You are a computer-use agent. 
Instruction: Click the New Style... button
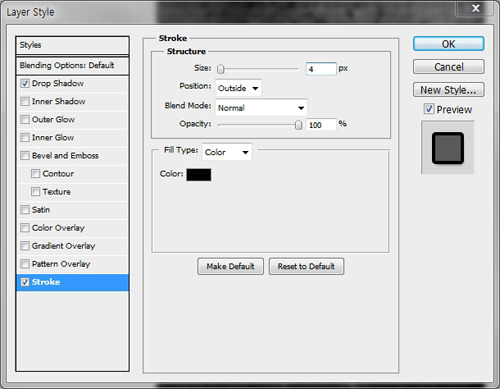[448, 90]
